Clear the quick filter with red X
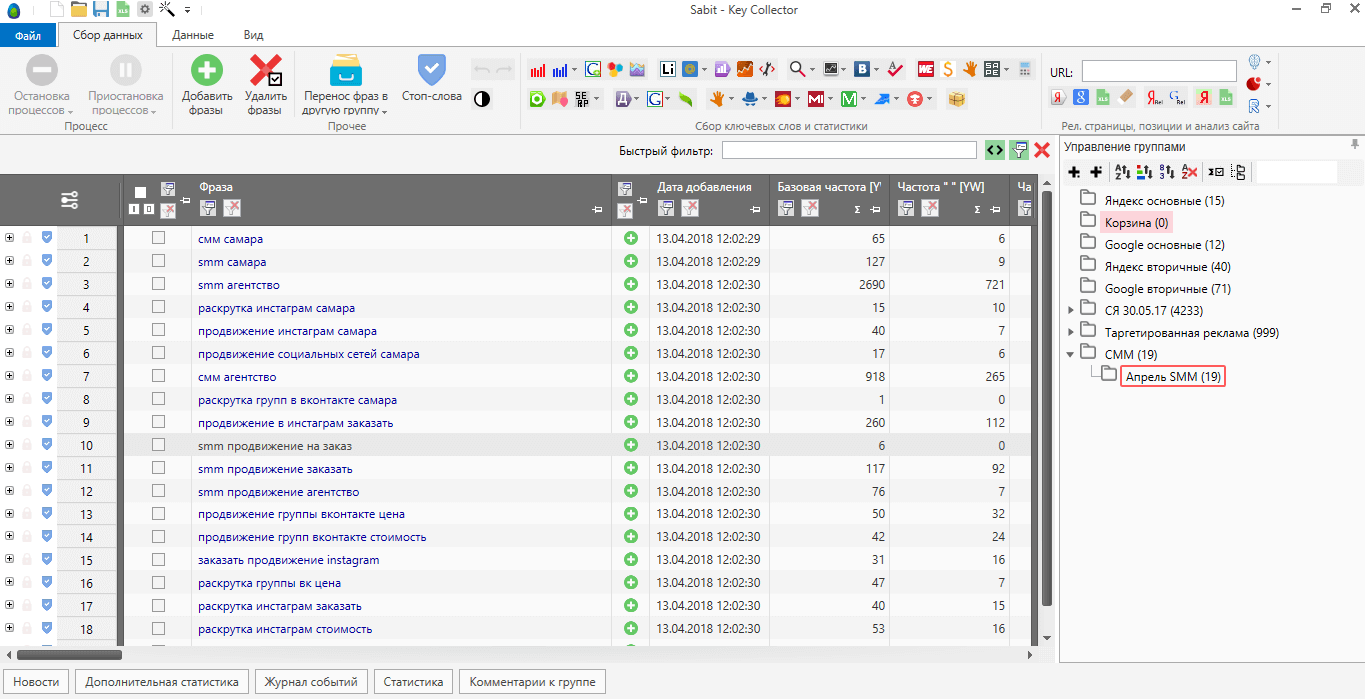Image resolution: width=1365 pixels, height=699 pixels. coord(1042,150)
